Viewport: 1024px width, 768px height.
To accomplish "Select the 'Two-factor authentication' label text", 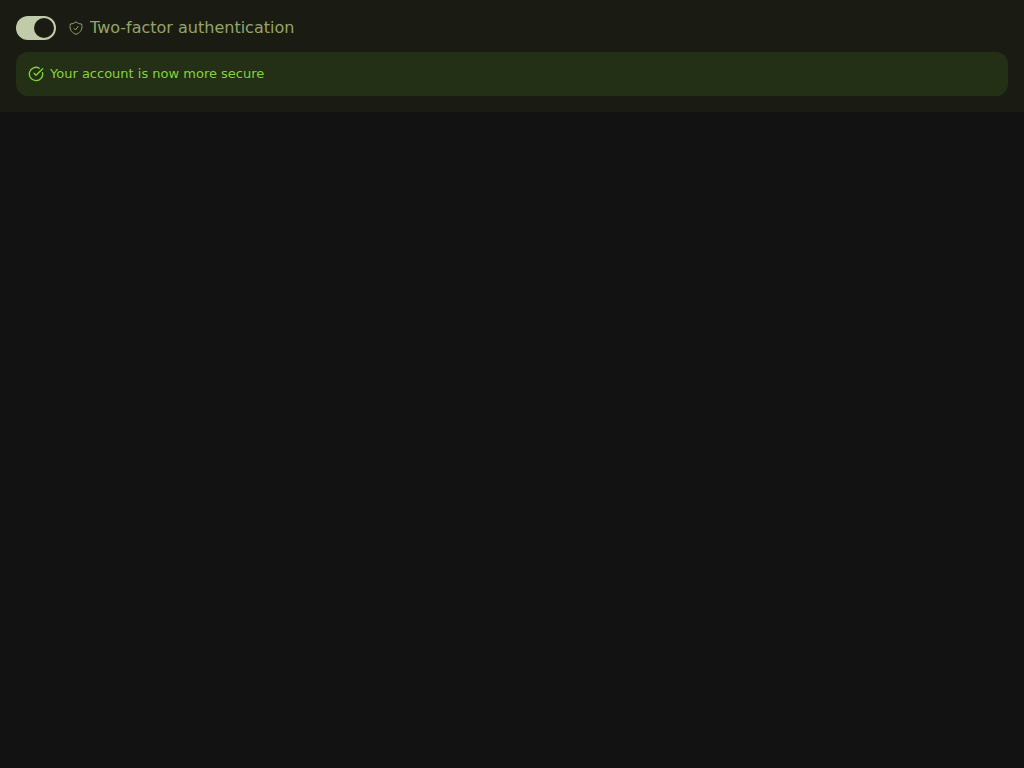I will point(192,28).
